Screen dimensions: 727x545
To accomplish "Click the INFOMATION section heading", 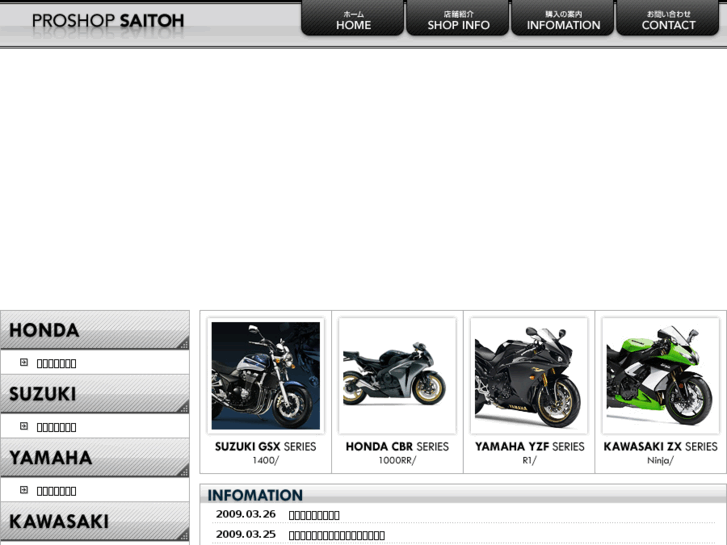I will point(255,495).
